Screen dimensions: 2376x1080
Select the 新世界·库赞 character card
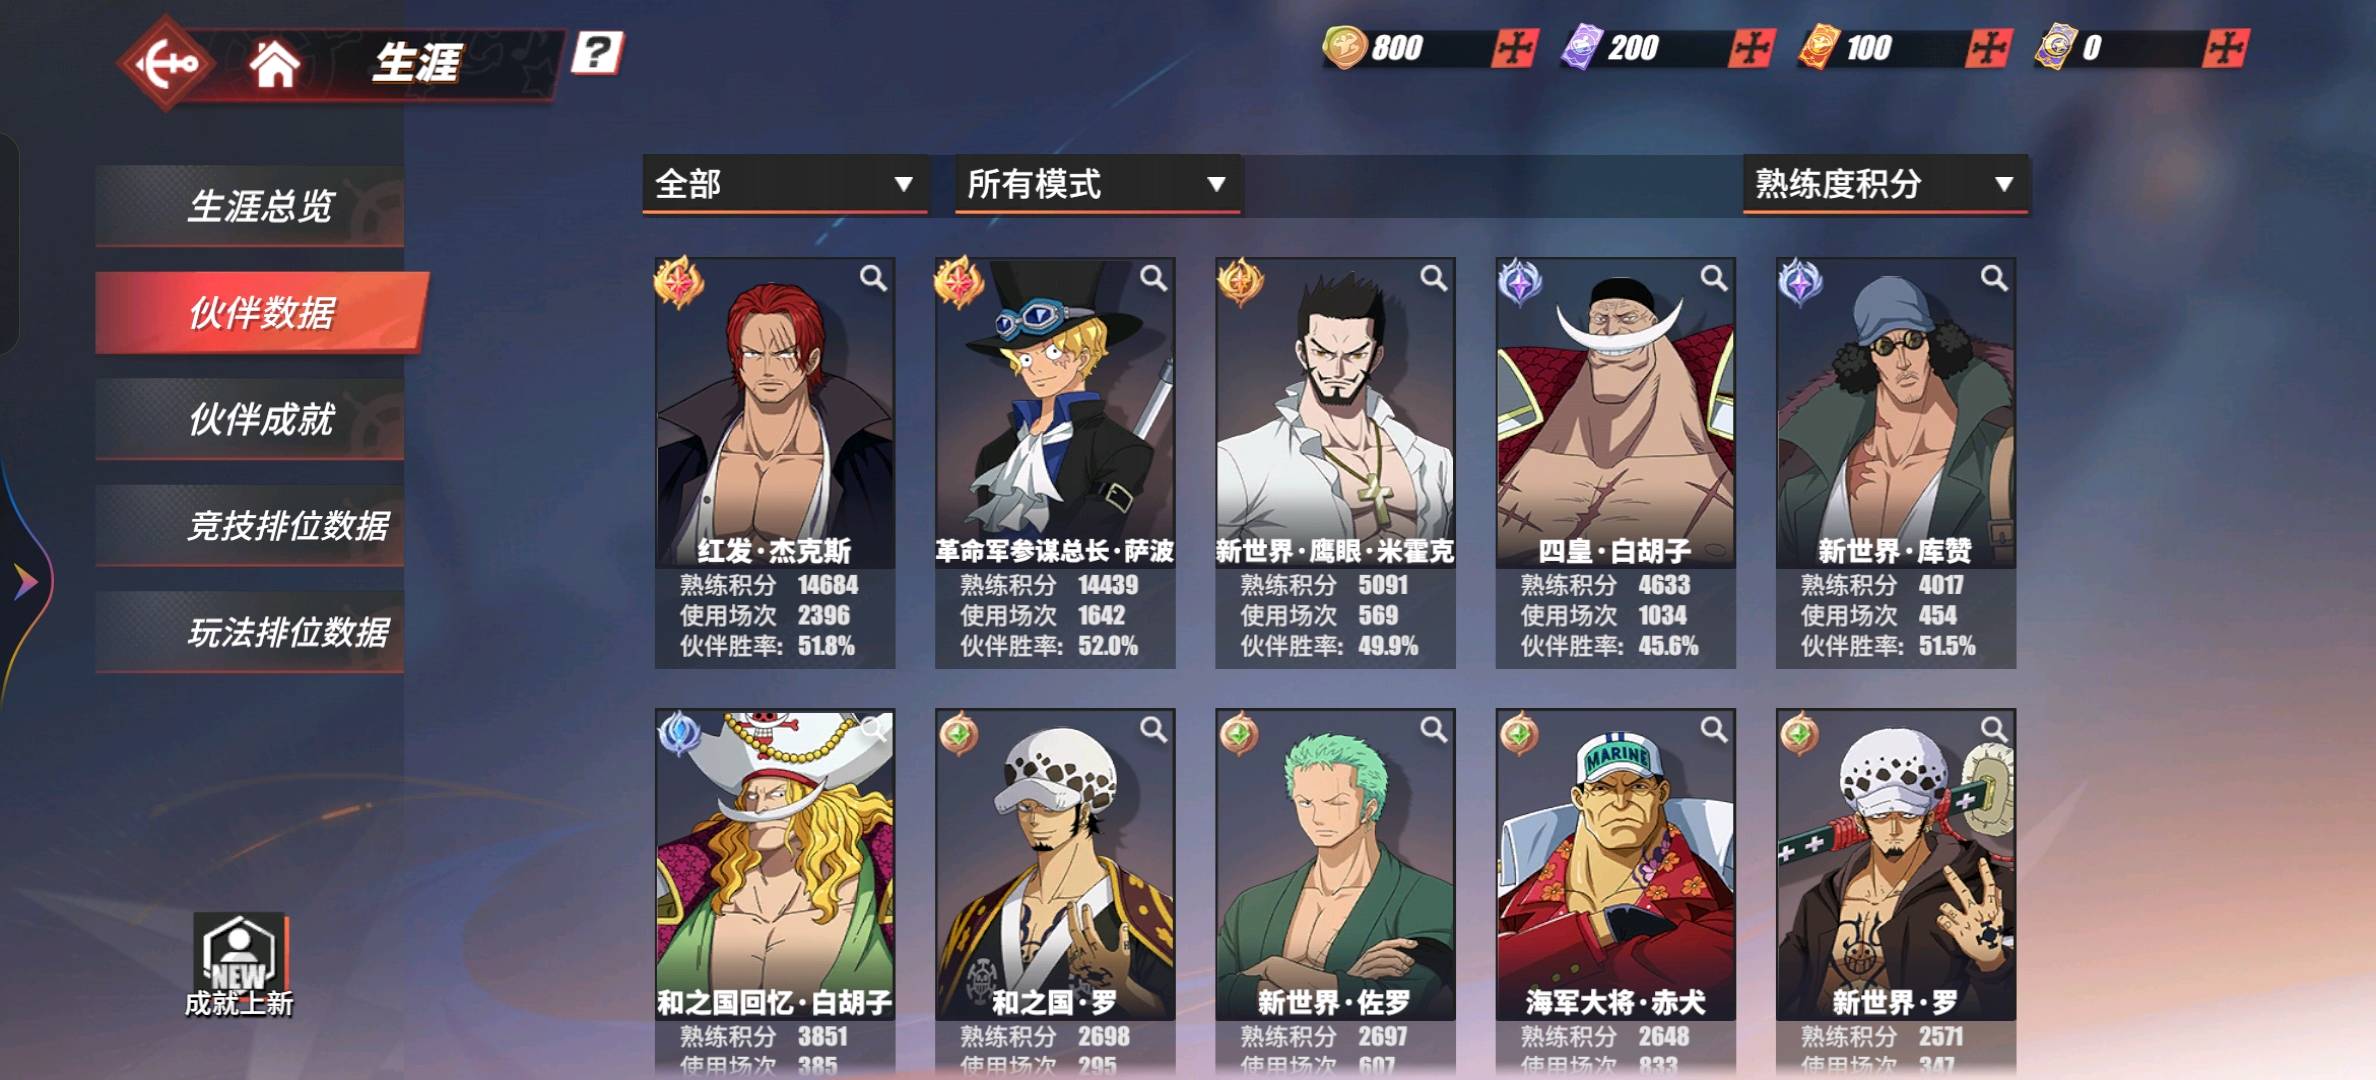pyautogui.click(x=1896, y=462)
